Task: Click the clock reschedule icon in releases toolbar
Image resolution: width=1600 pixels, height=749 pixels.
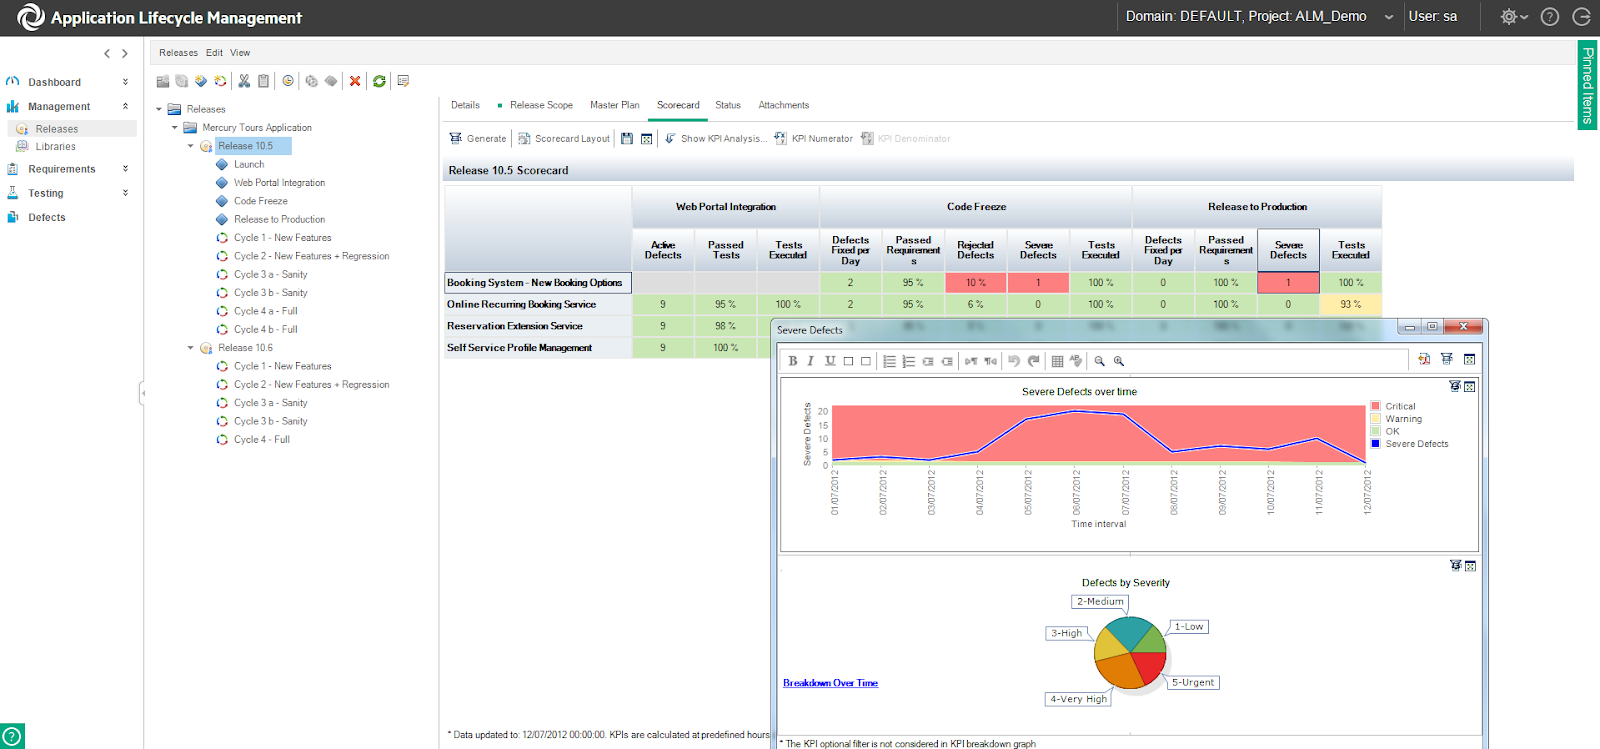Action: tap(288, 81)
